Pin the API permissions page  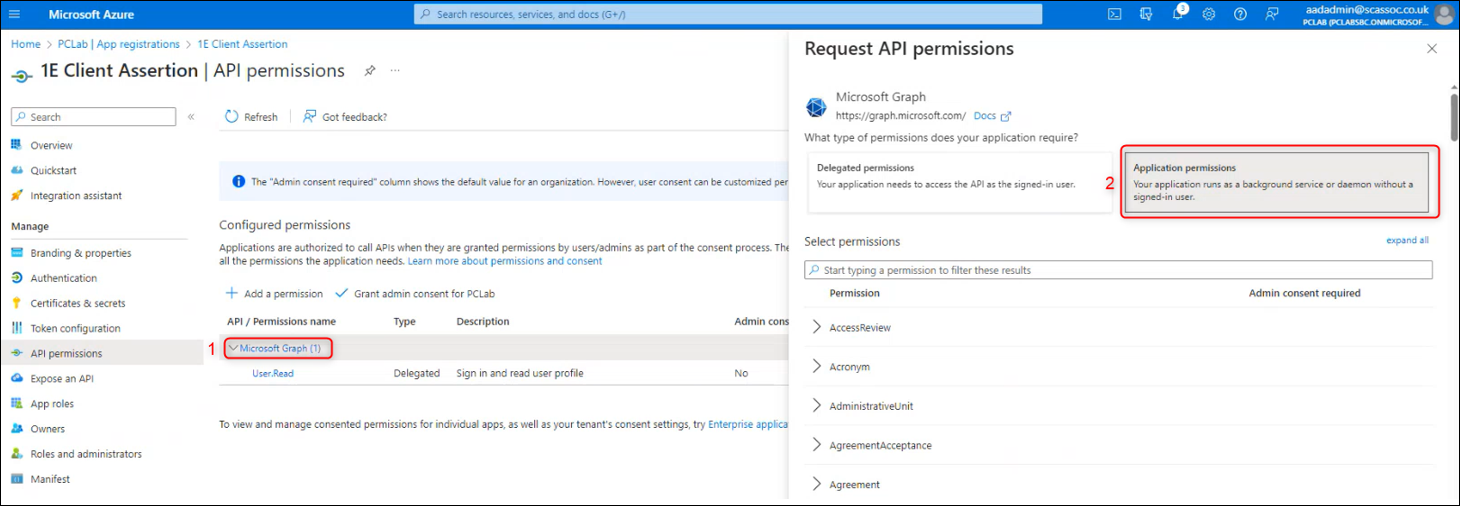tap(369, 71)
